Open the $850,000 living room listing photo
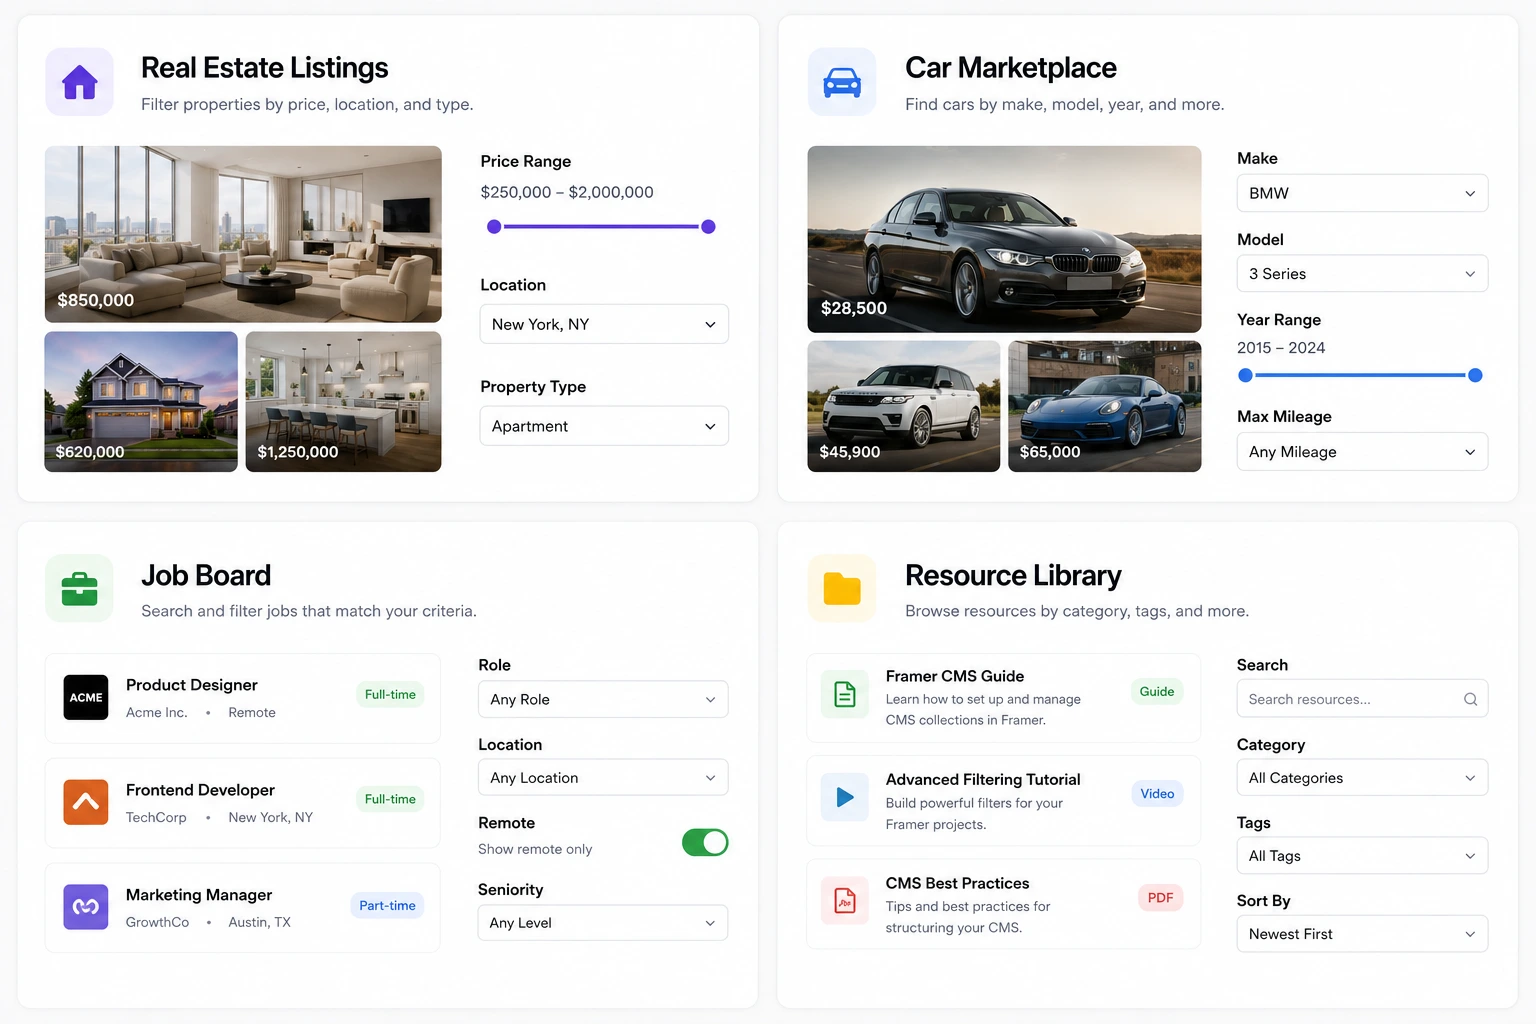This screenshot has height=1024, width=1536. coord(243,234)
